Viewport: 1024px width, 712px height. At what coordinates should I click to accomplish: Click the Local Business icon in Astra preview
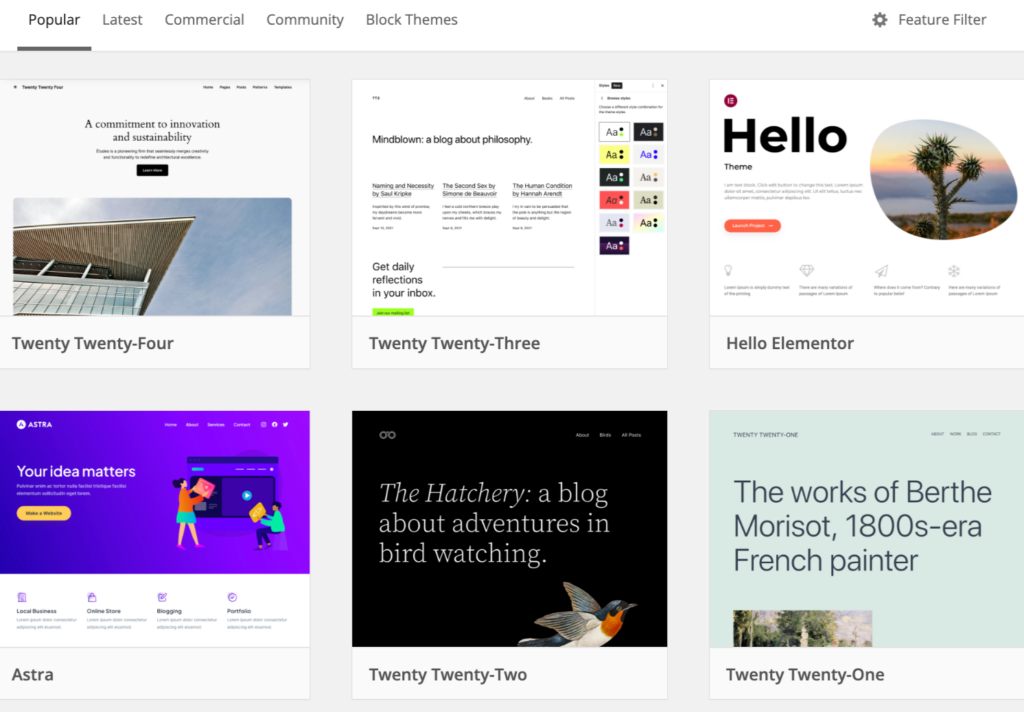coord(22,597)
